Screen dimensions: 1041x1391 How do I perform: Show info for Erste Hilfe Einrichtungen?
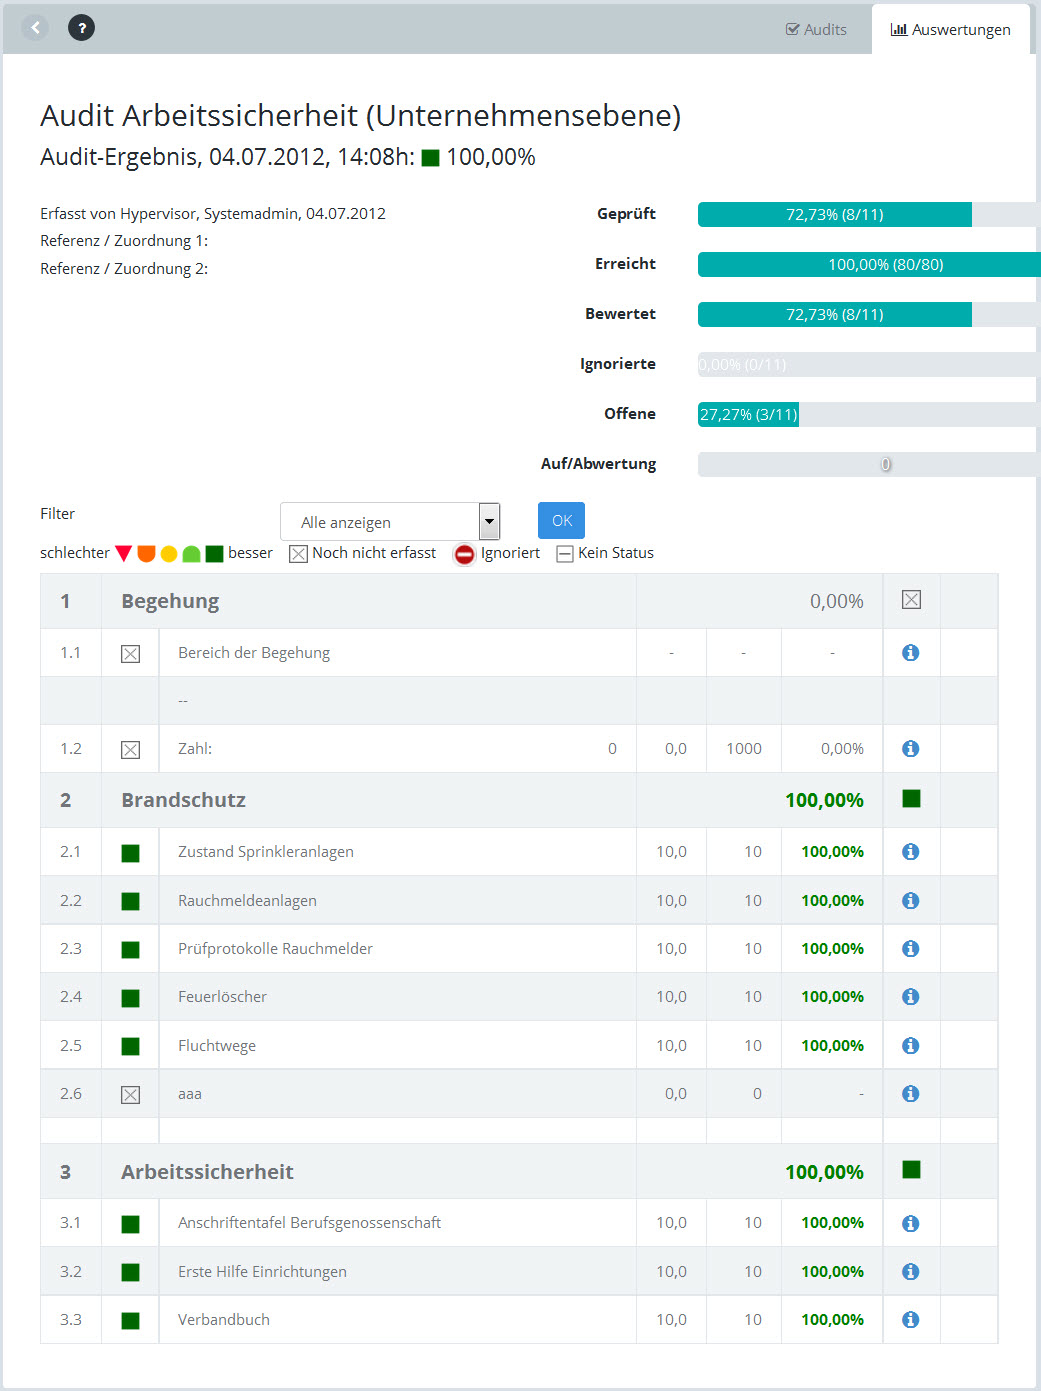910,1272
